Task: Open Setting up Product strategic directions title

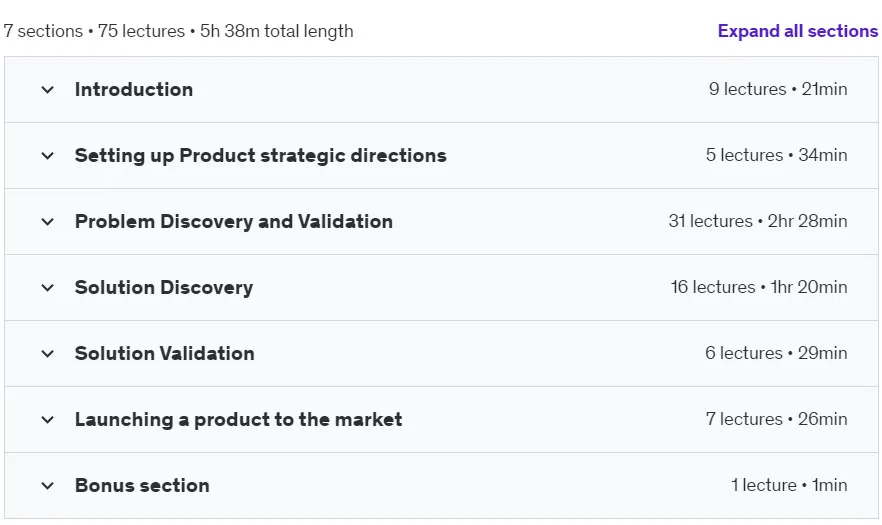Action: point(260,155)
